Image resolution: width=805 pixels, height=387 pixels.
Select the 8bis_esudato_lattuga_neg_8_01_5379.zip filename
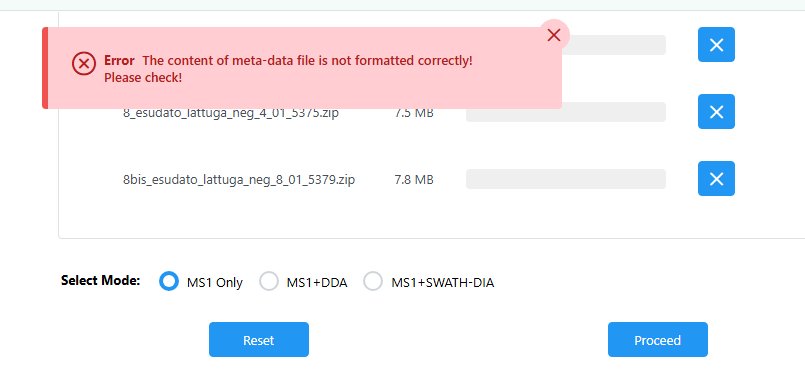pyautogui.click(x=239, y=180)
